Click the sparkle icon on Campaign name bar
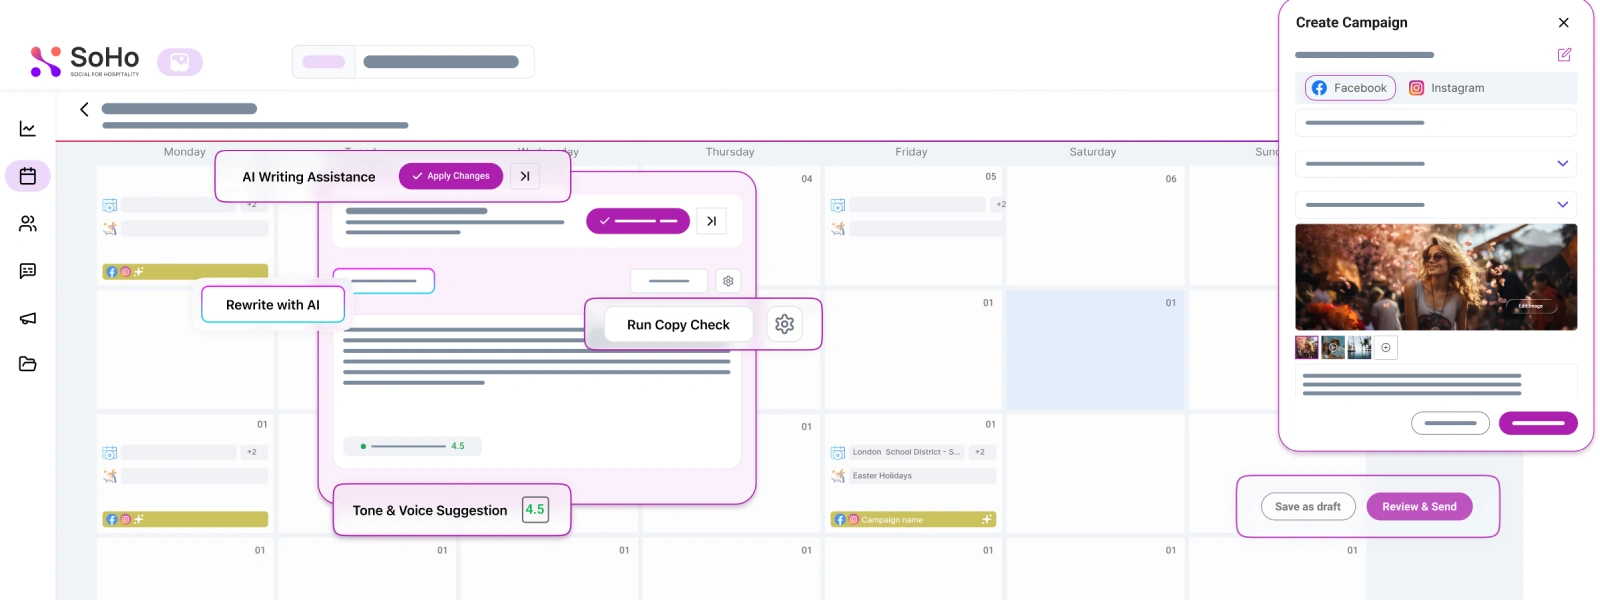Image resolution: width=1600 pixels, height=600 pixels. [987, 519]
